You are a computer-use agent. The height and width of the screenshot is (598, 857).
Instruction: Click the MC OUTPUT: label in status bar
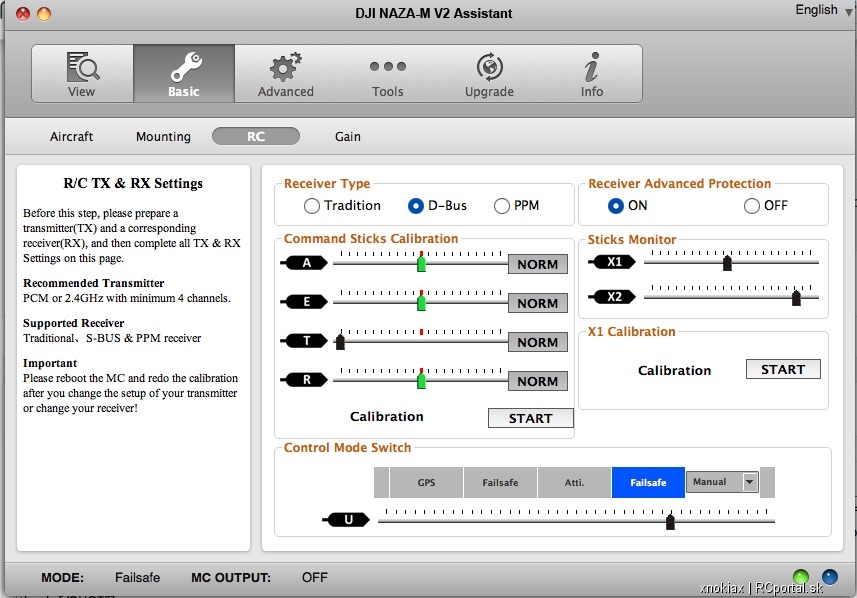click(231, 578)
